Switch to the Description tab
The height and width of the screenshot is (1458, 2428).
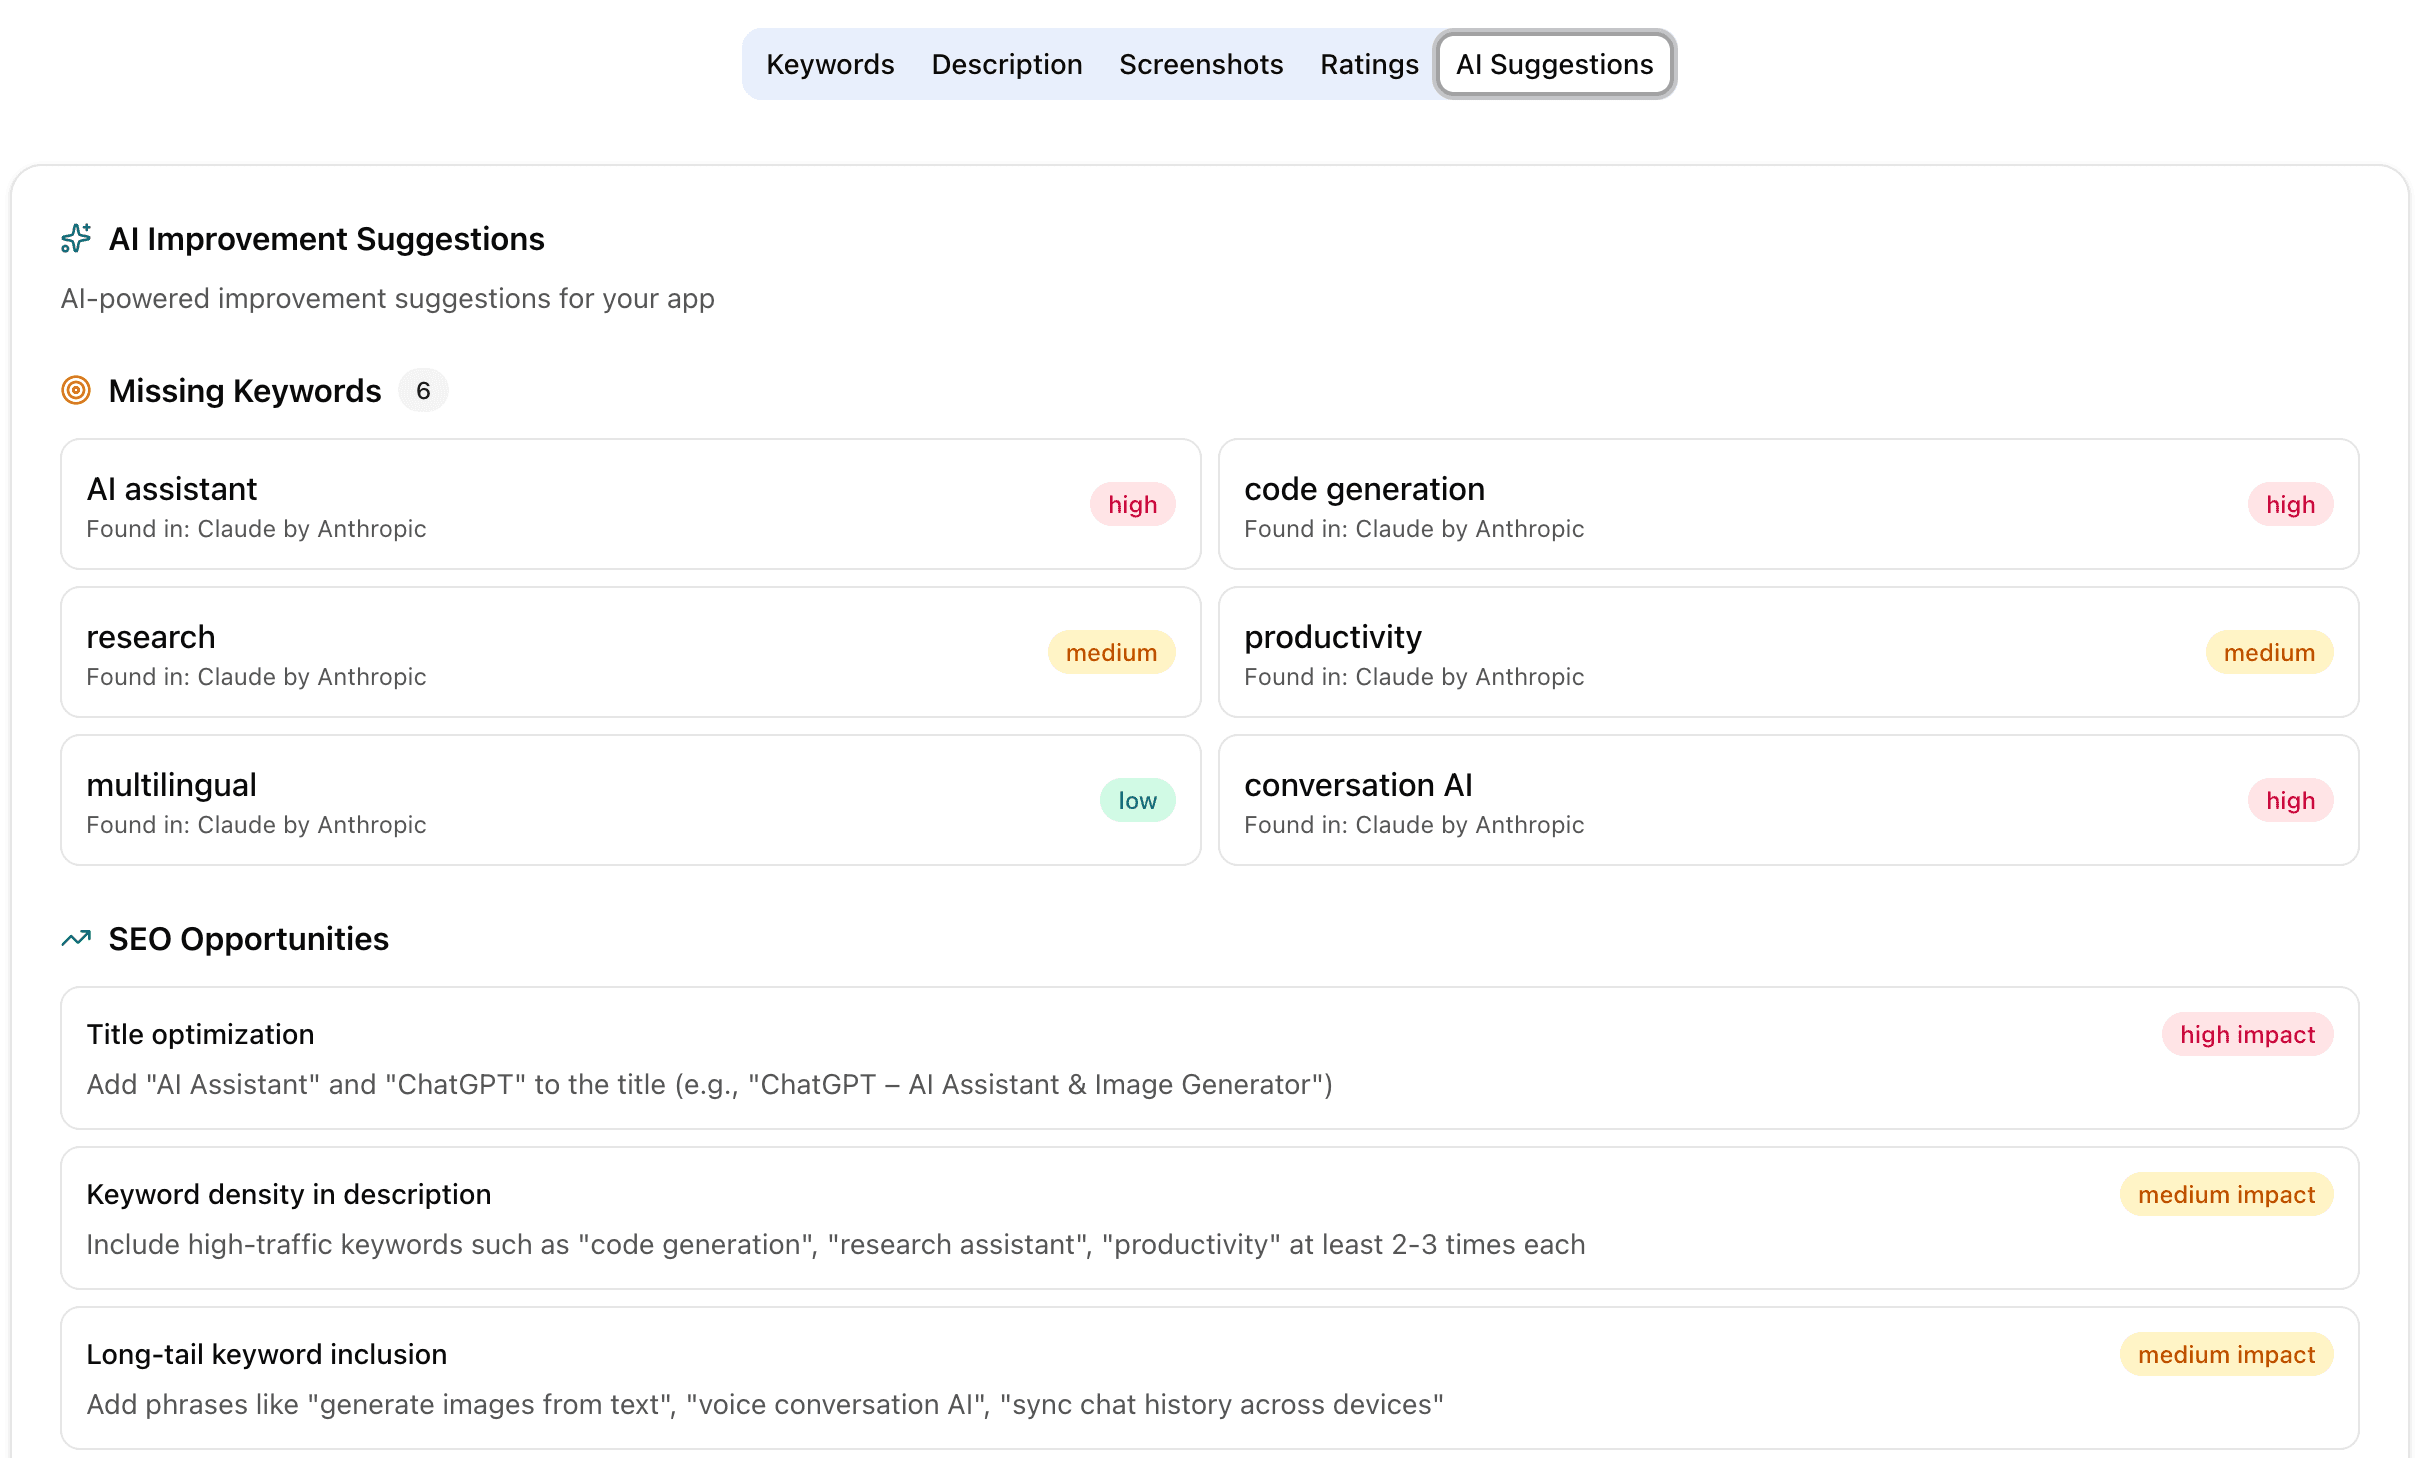tap(1006, 64)
